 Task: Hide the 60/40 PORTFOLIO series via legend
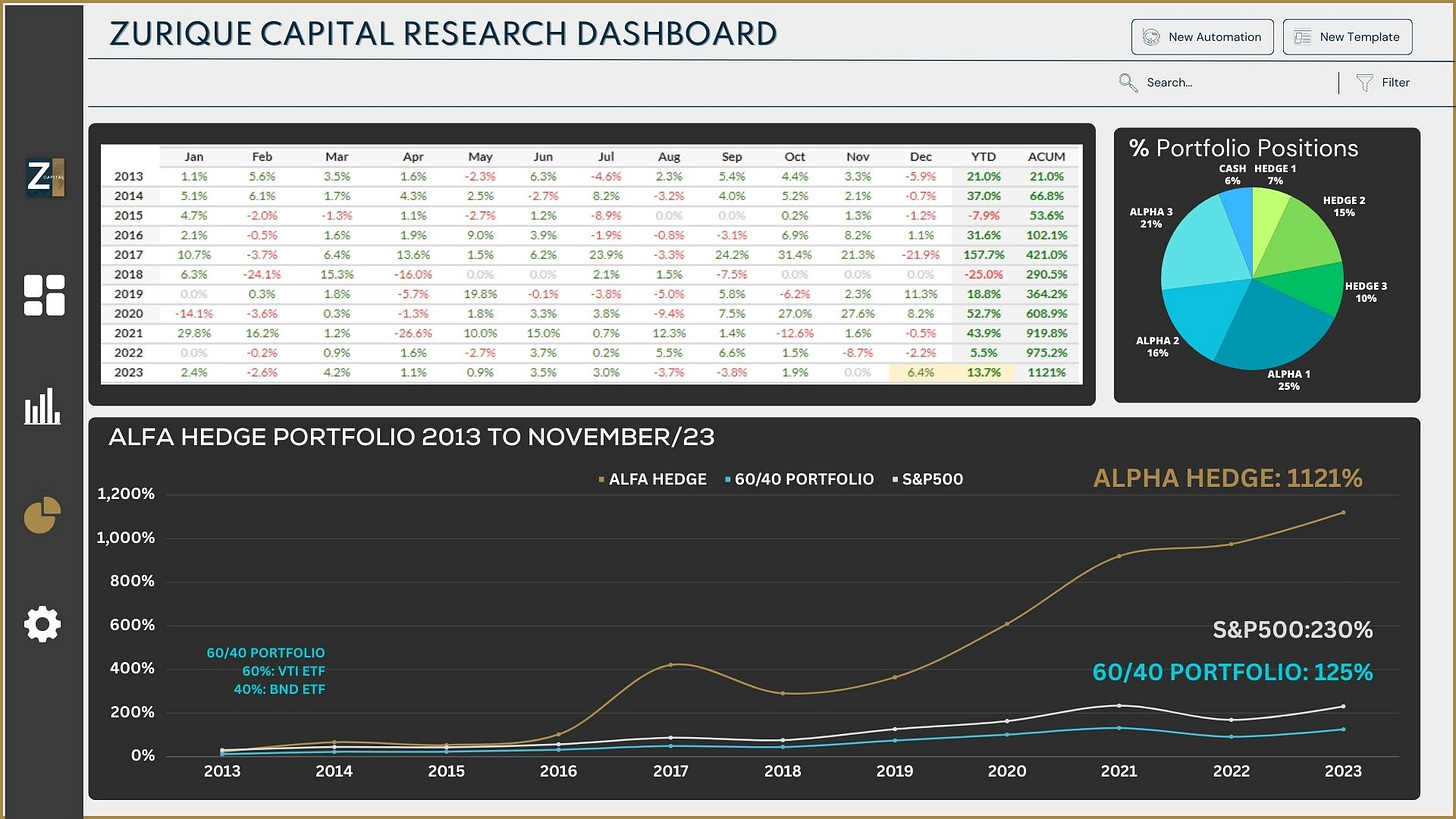coord(803,479)
